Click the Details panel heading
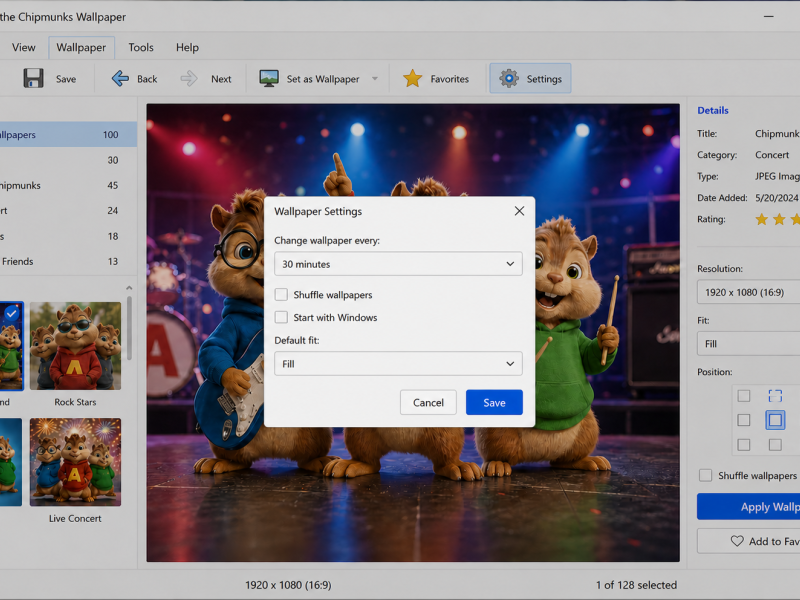This screenshot has height=600, width=800. 713,110
